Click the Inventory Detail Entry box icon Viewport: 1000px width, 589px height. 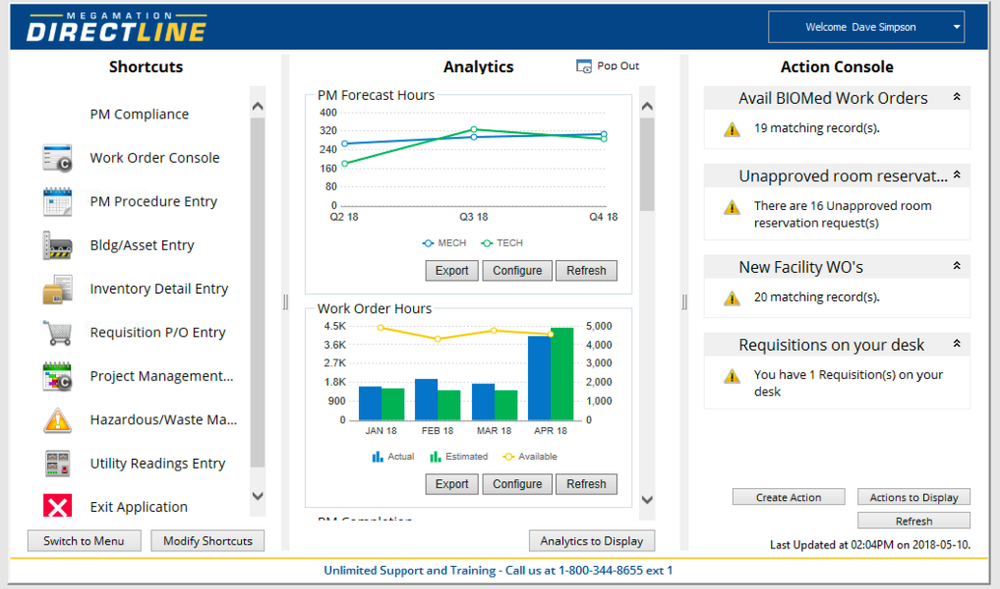click(x=57, y=289)
